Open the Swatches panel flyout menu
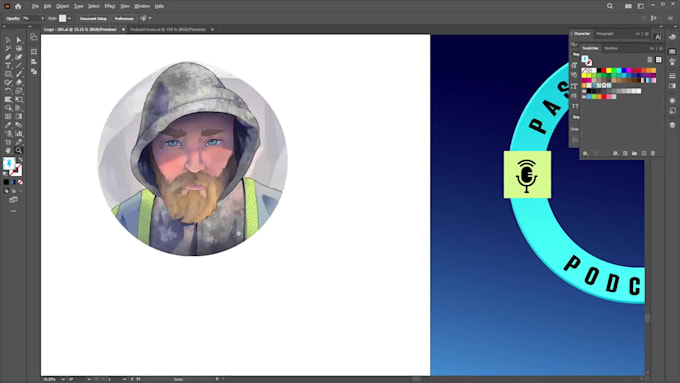680x383 pixels. [660, 48]
